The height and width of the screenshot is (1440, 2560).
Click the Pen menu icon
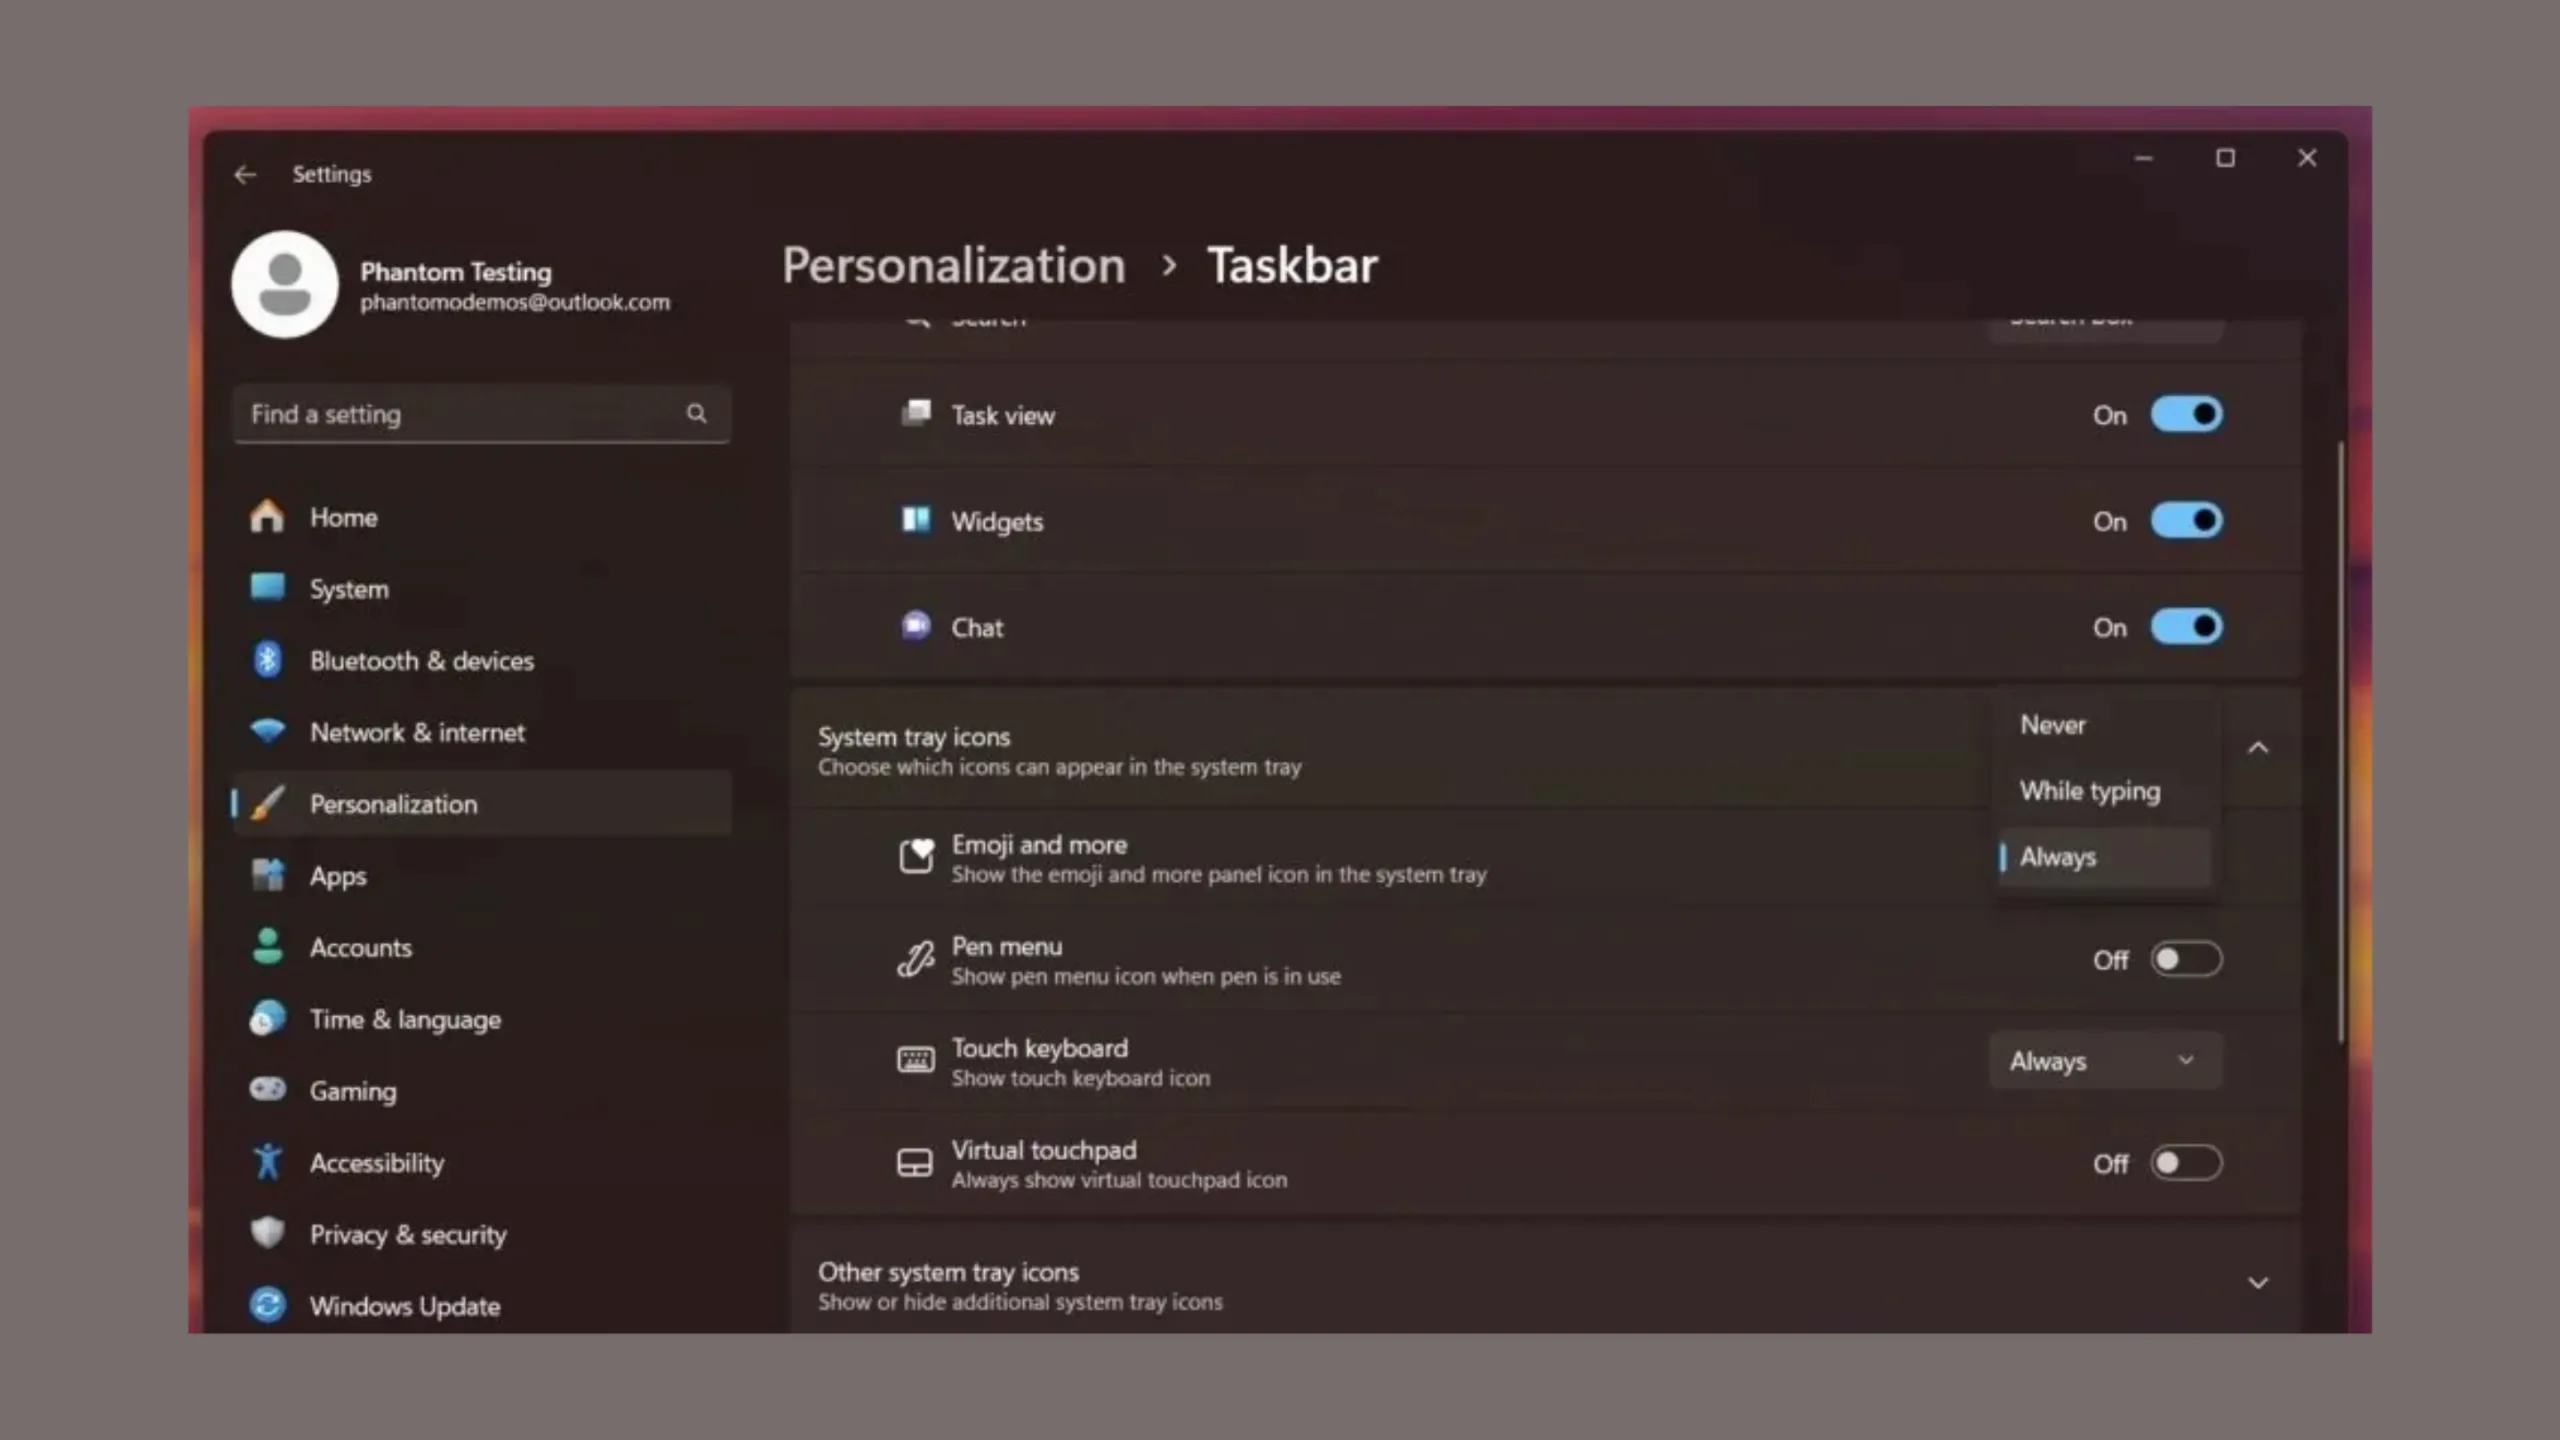pos(916,958)
